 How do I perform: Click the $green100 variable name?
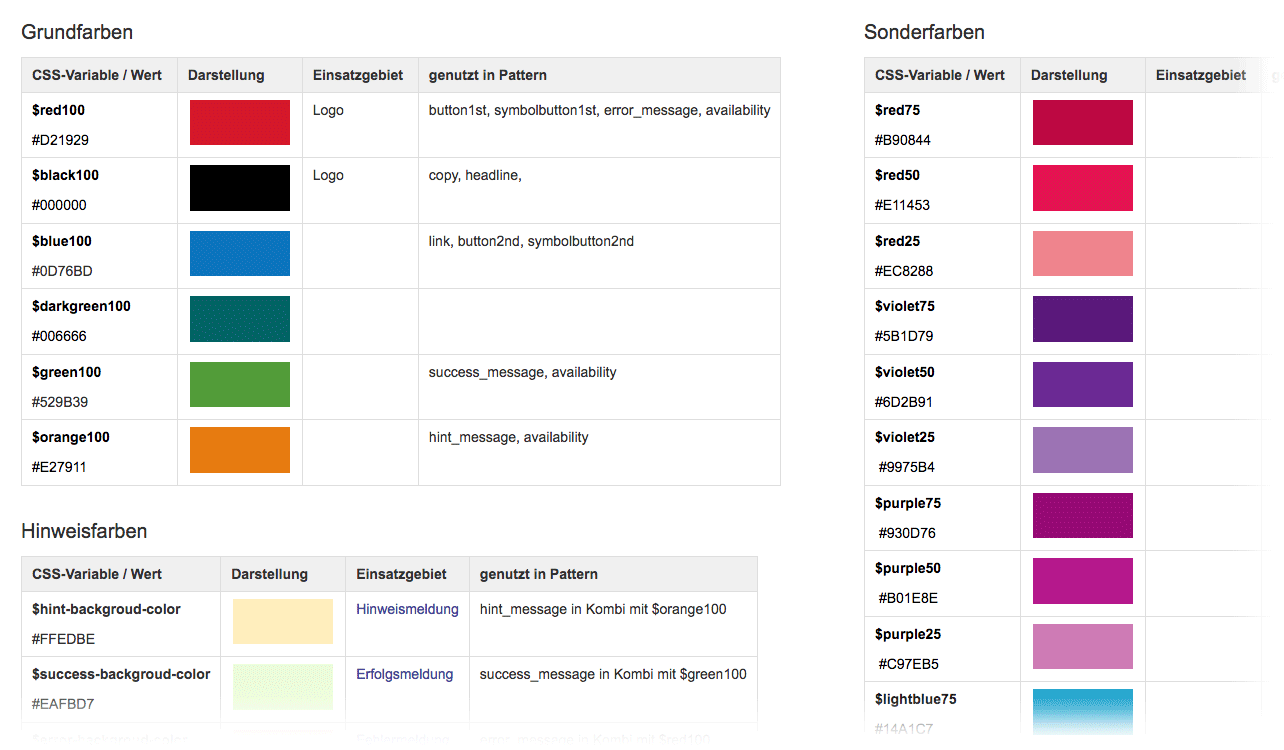66,372
